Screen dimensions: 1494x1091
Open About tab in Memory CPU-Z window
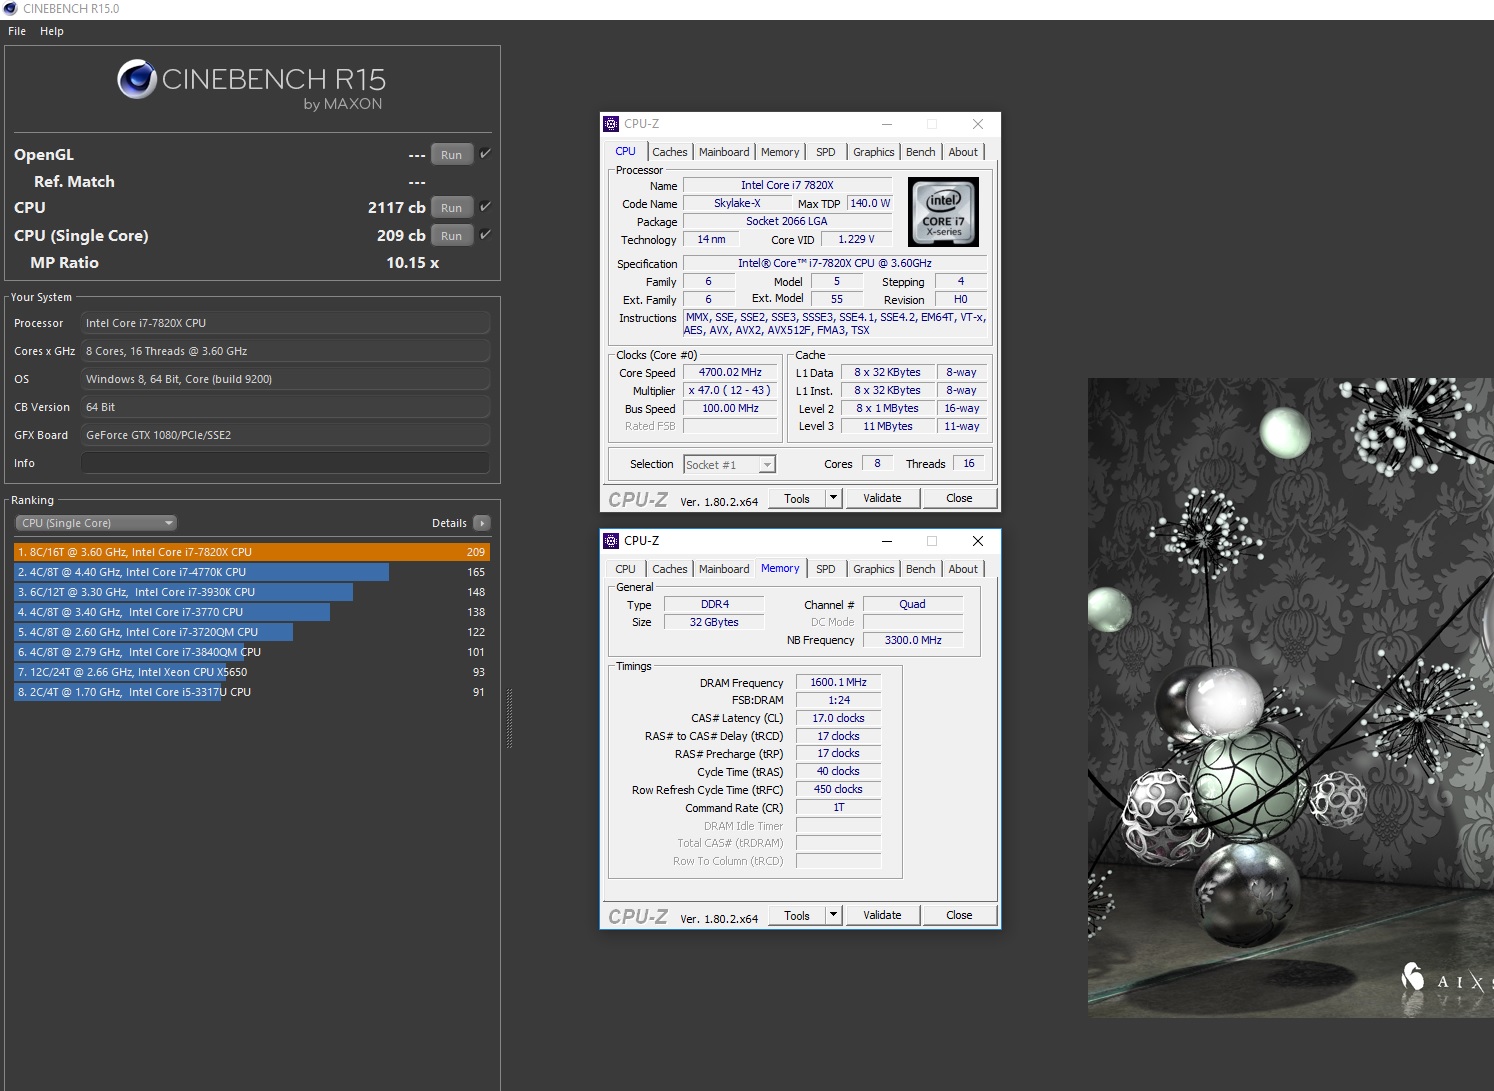963,569
